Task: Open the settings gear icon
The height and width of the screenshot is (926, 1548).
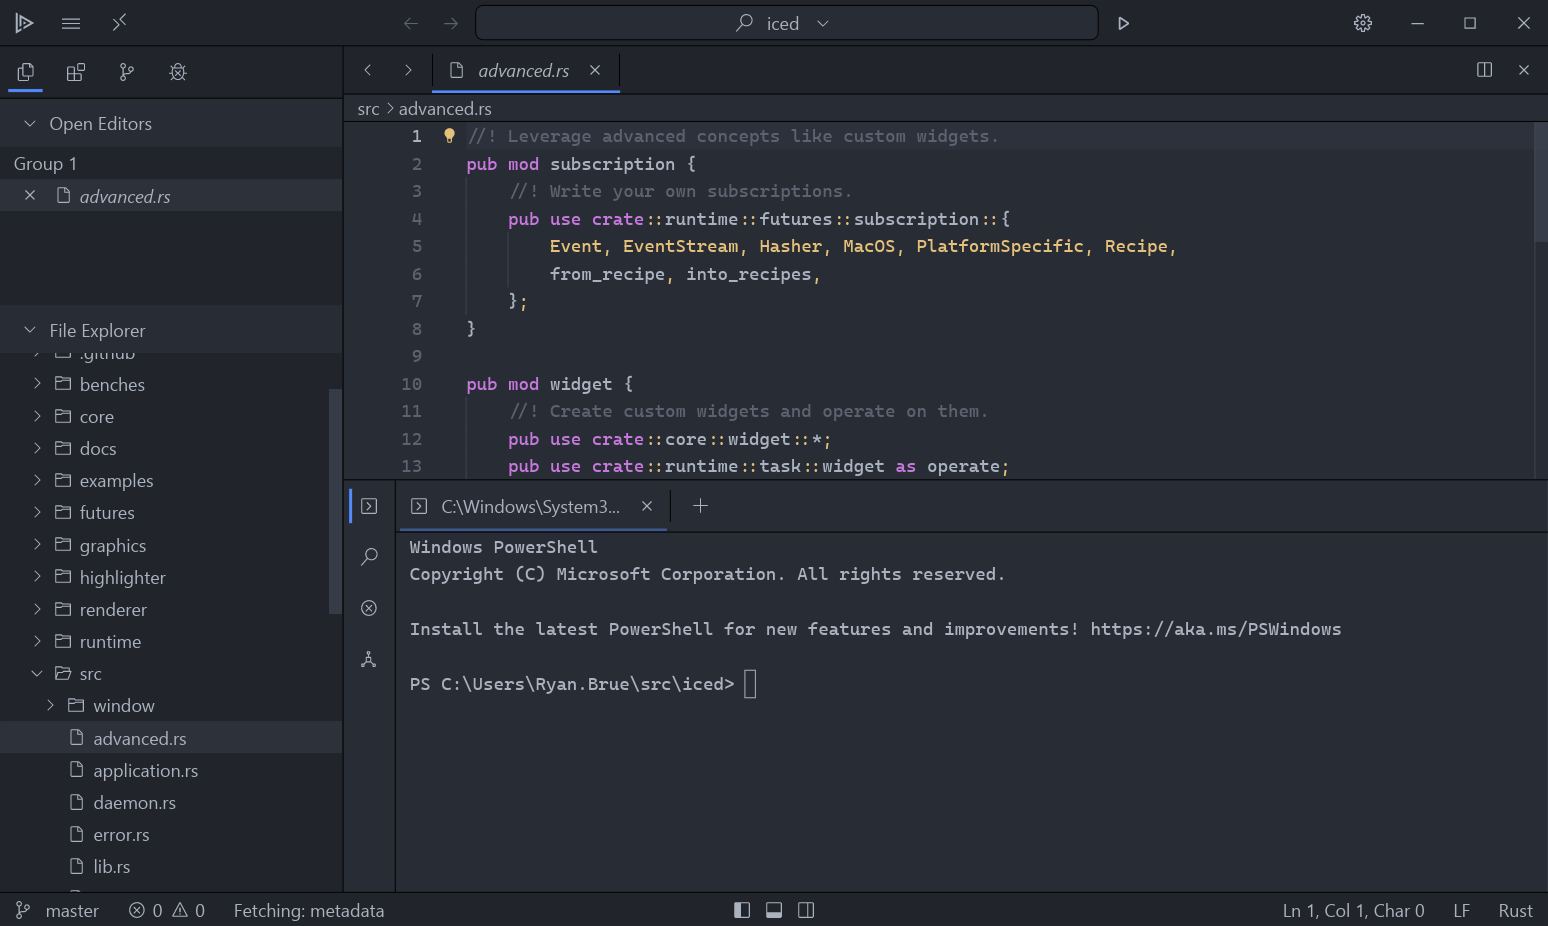Action: click(x=1363, y=23)
